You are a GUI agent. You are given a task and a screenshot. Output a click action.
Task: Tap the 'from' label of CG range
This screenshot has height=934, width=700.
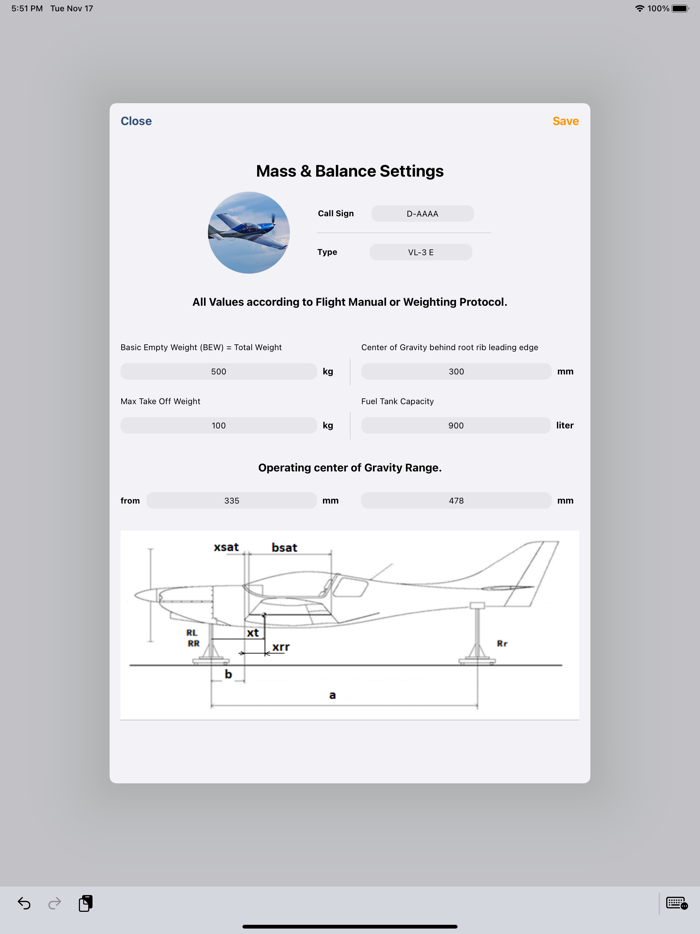130,500
